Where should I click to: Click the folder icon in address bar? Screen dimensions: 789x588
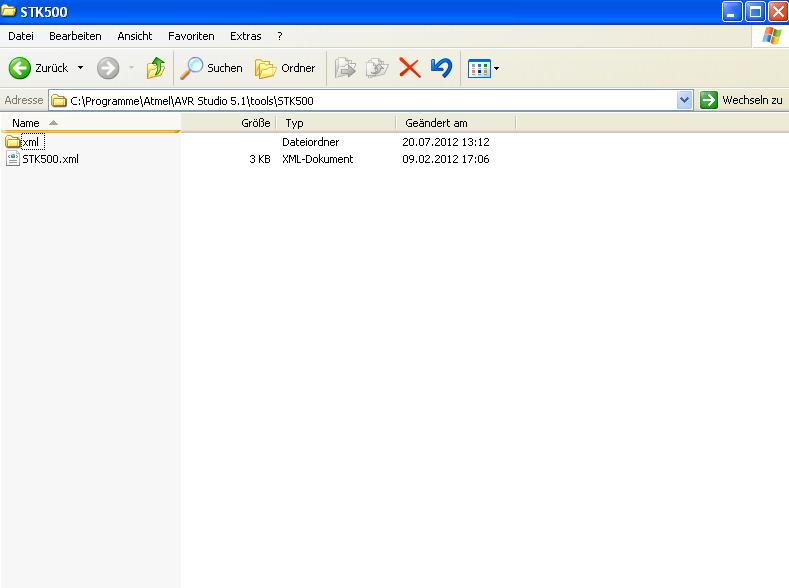(x=59, y=101)
